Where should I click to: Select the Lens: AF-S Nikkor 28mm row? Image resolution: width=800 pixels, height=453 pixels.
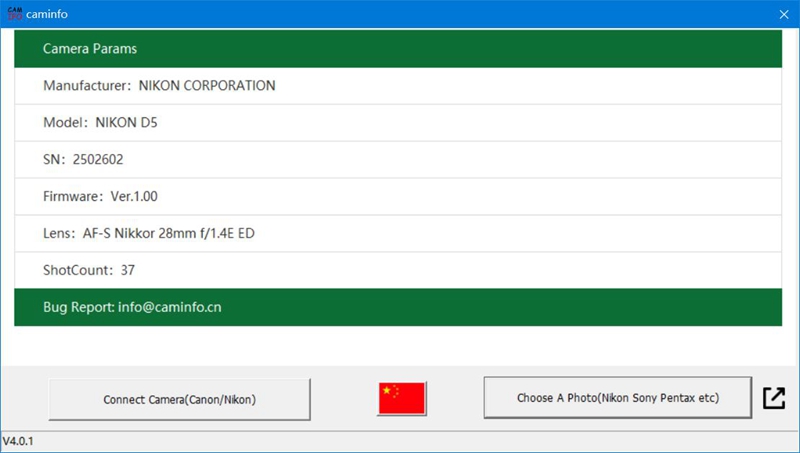click(x=398, y=234)
